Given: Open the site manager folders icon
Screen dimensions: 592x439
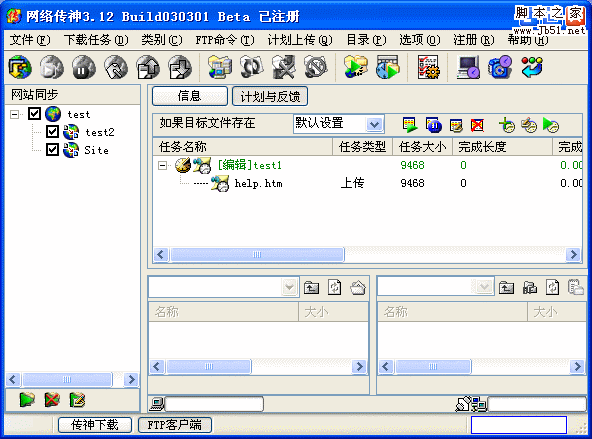Looking at the screenshot, I should click(220, 68).
